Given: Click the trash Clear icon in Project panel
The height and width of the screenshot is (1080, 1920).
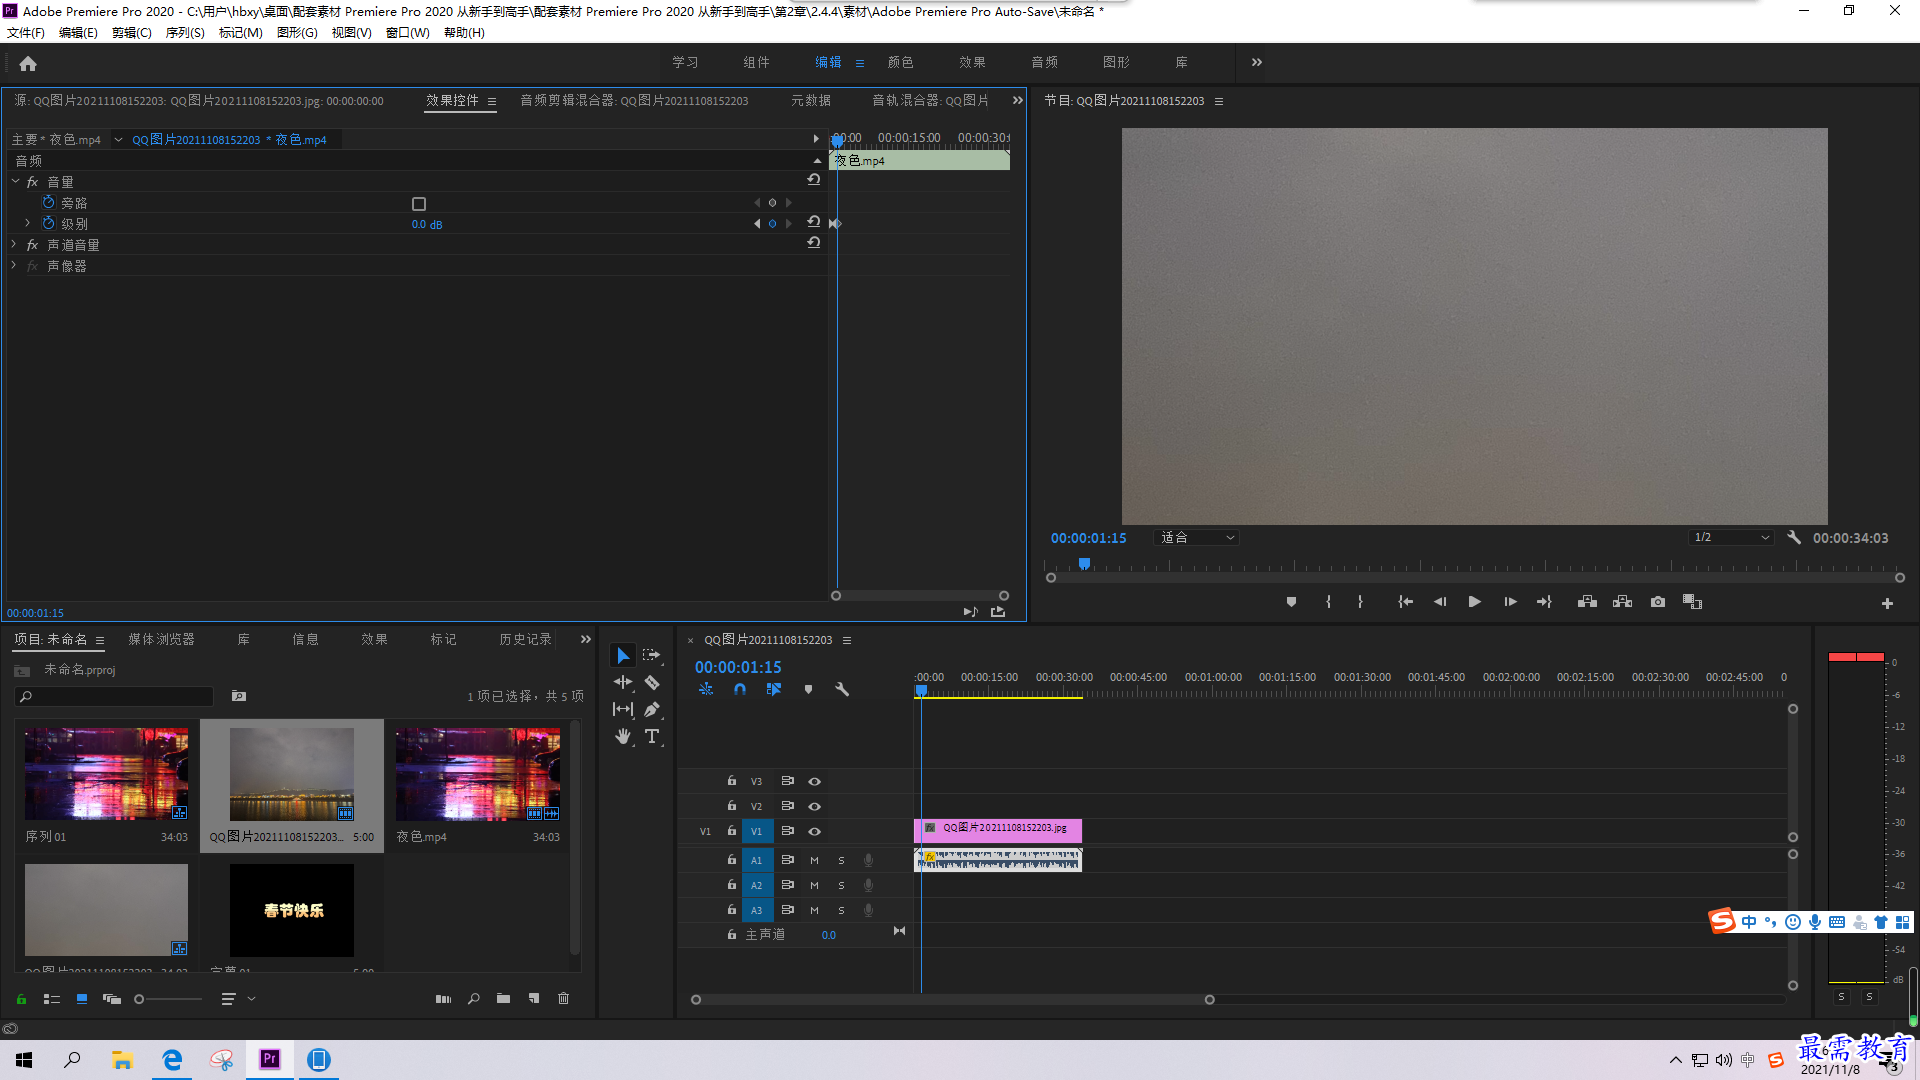Looking at the screenshot, I should (x=564, y=998).
